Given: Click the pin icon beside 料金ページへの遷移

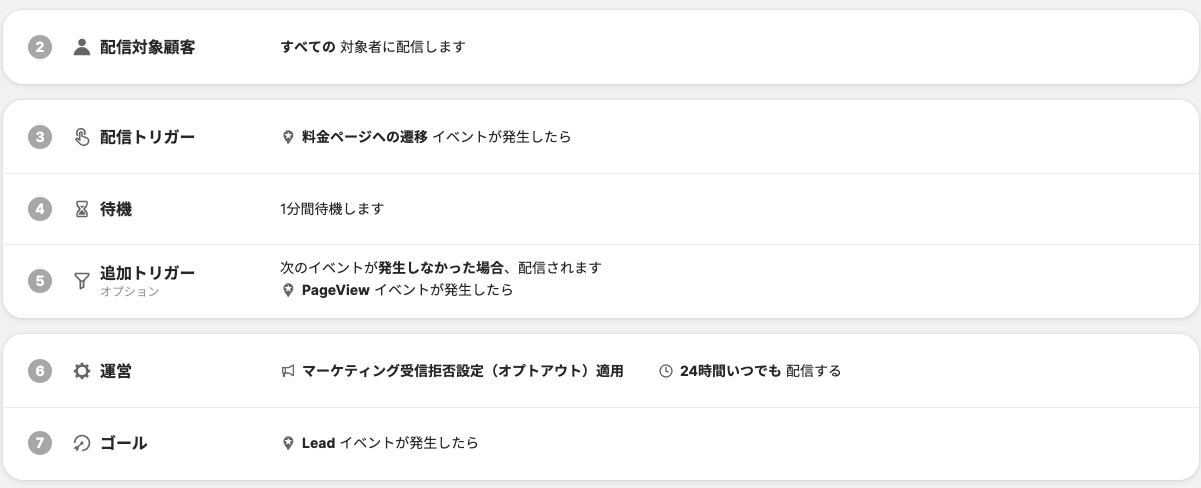Looking at the screenshot, I should [x=288, y=137].
